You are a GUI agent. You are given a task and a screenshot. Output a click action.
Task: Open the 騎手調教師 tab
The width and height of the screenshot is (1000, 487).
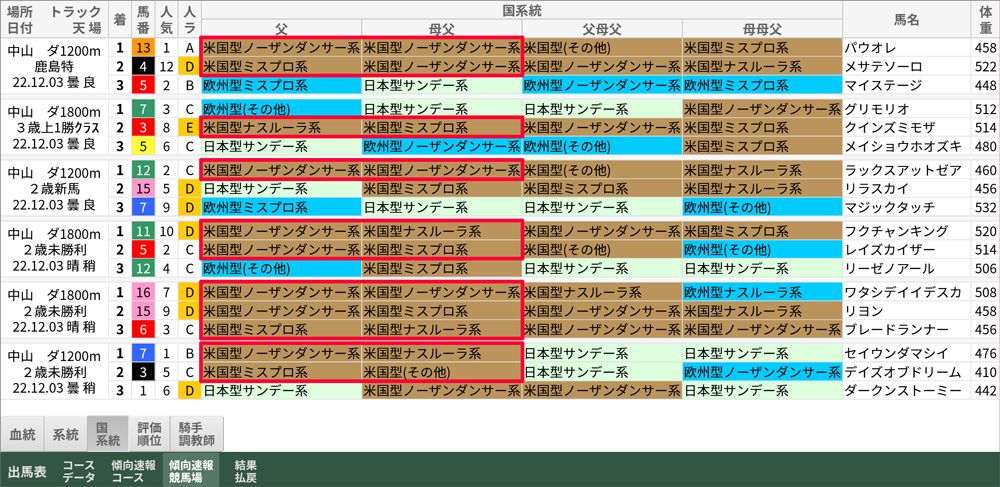click(x=196, y=434)
